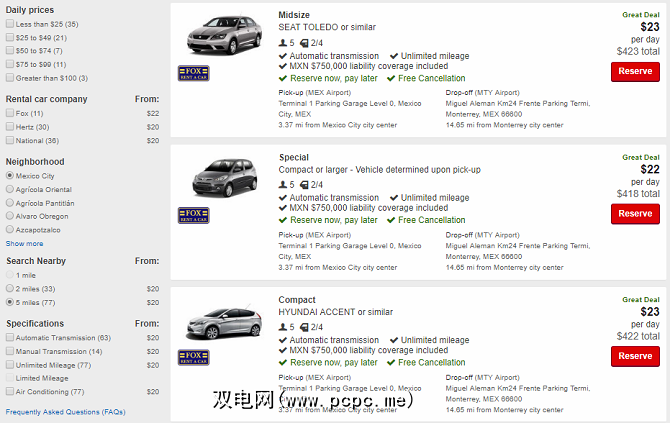Filter by Hertz rental company
The image size is (670, 423).
coord(10,126)
